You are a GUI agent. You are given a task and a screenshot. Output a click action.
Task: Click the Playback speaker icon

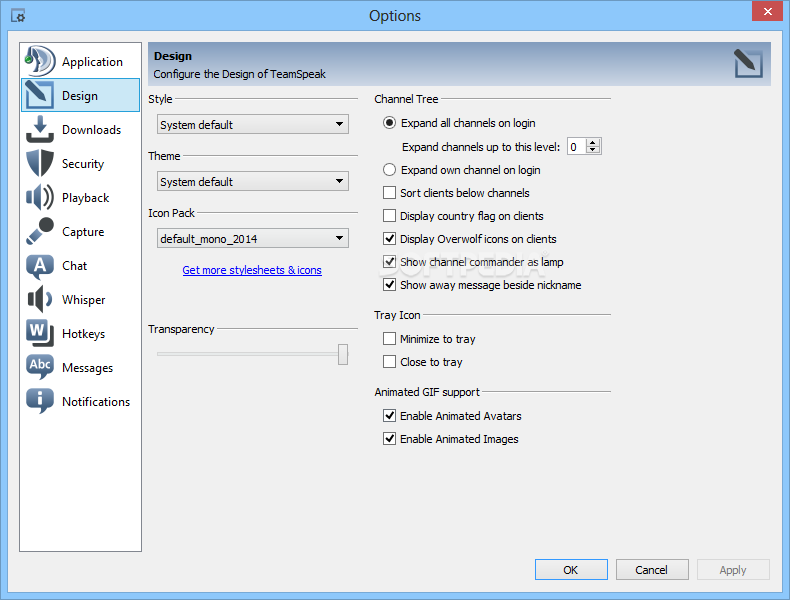click(x=40, y=197)
